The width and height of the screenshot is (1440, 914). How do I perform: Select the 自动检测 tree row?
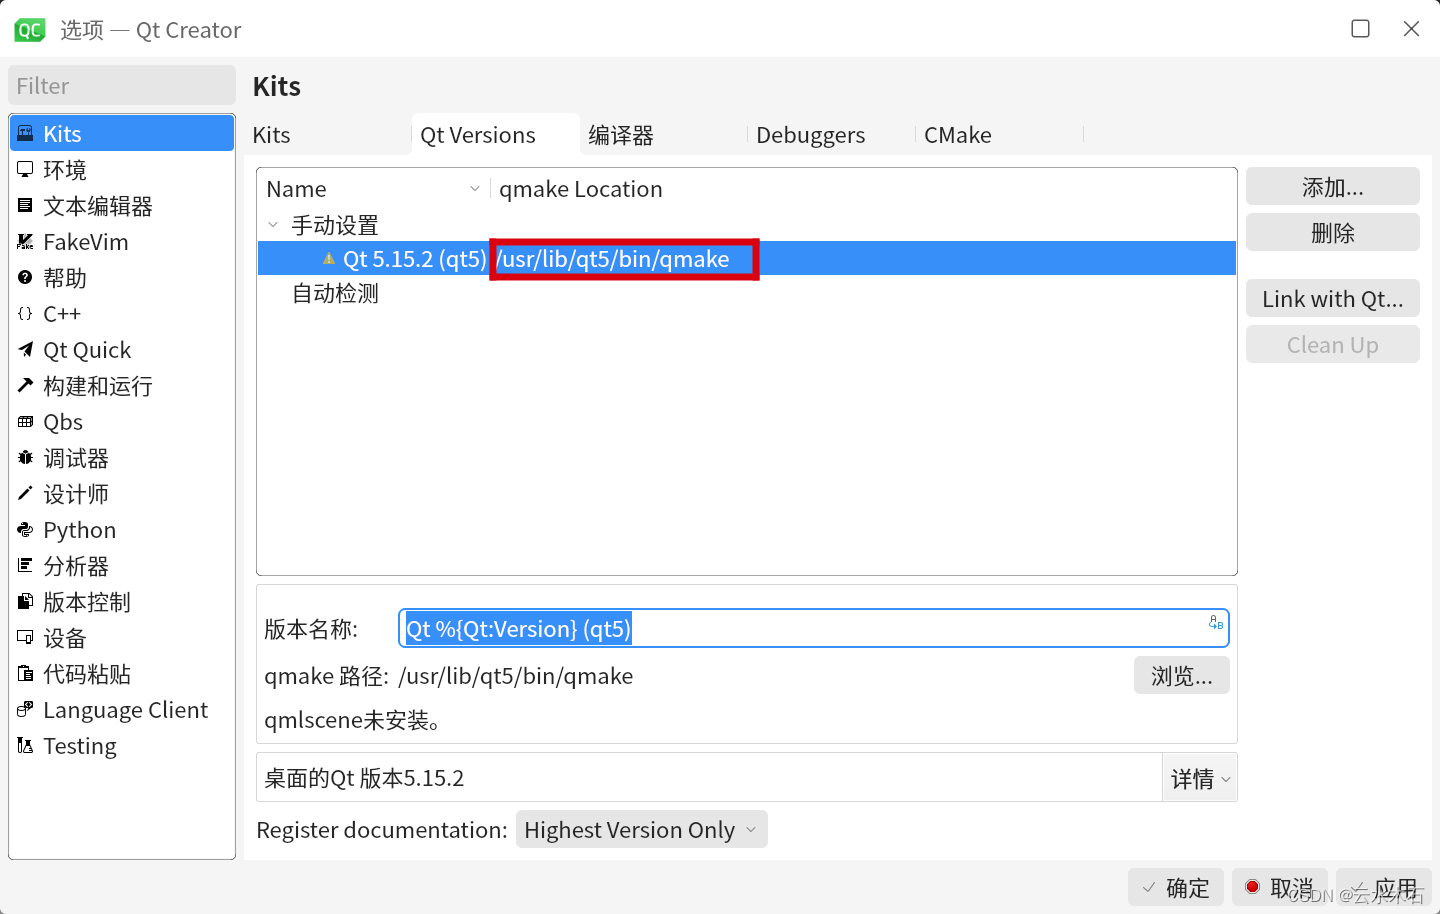pos(747,293)
